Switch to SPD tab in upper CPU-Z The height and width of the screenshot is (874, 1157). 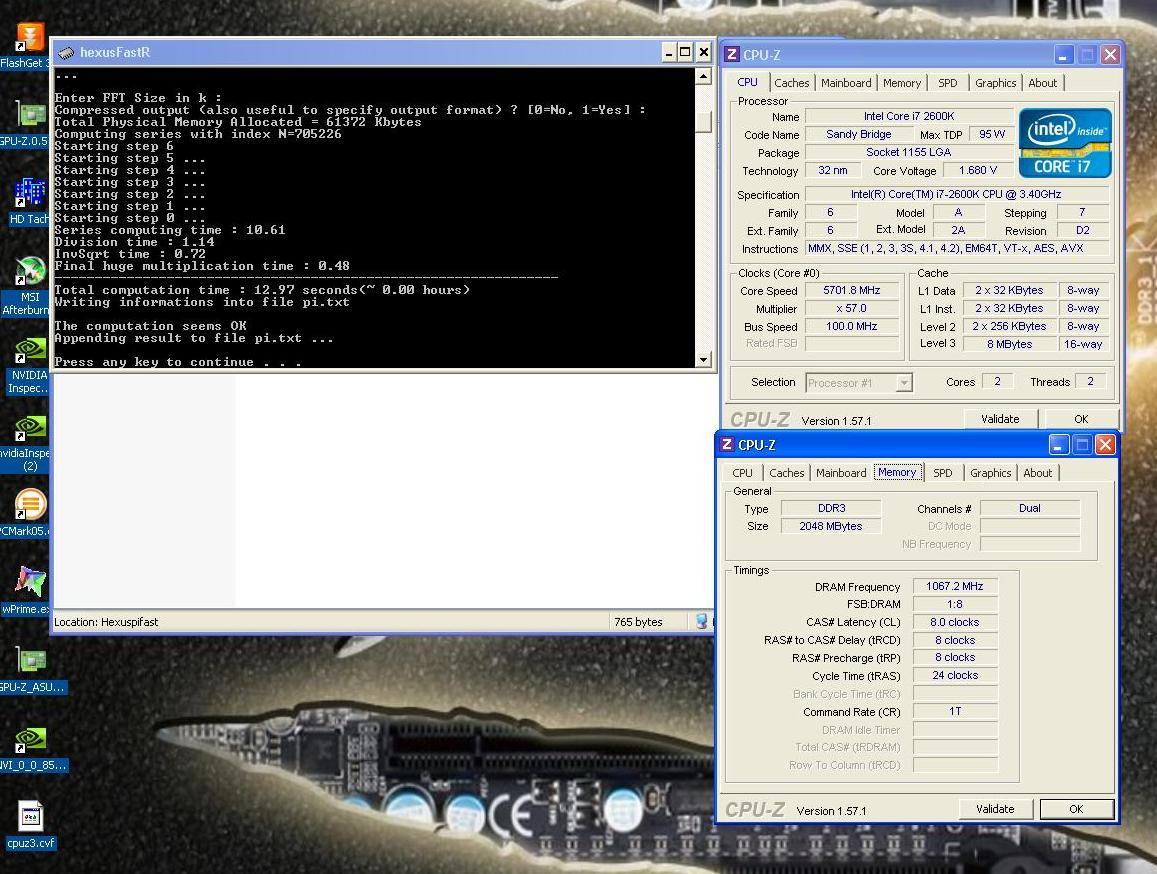[x=947, y=83]
